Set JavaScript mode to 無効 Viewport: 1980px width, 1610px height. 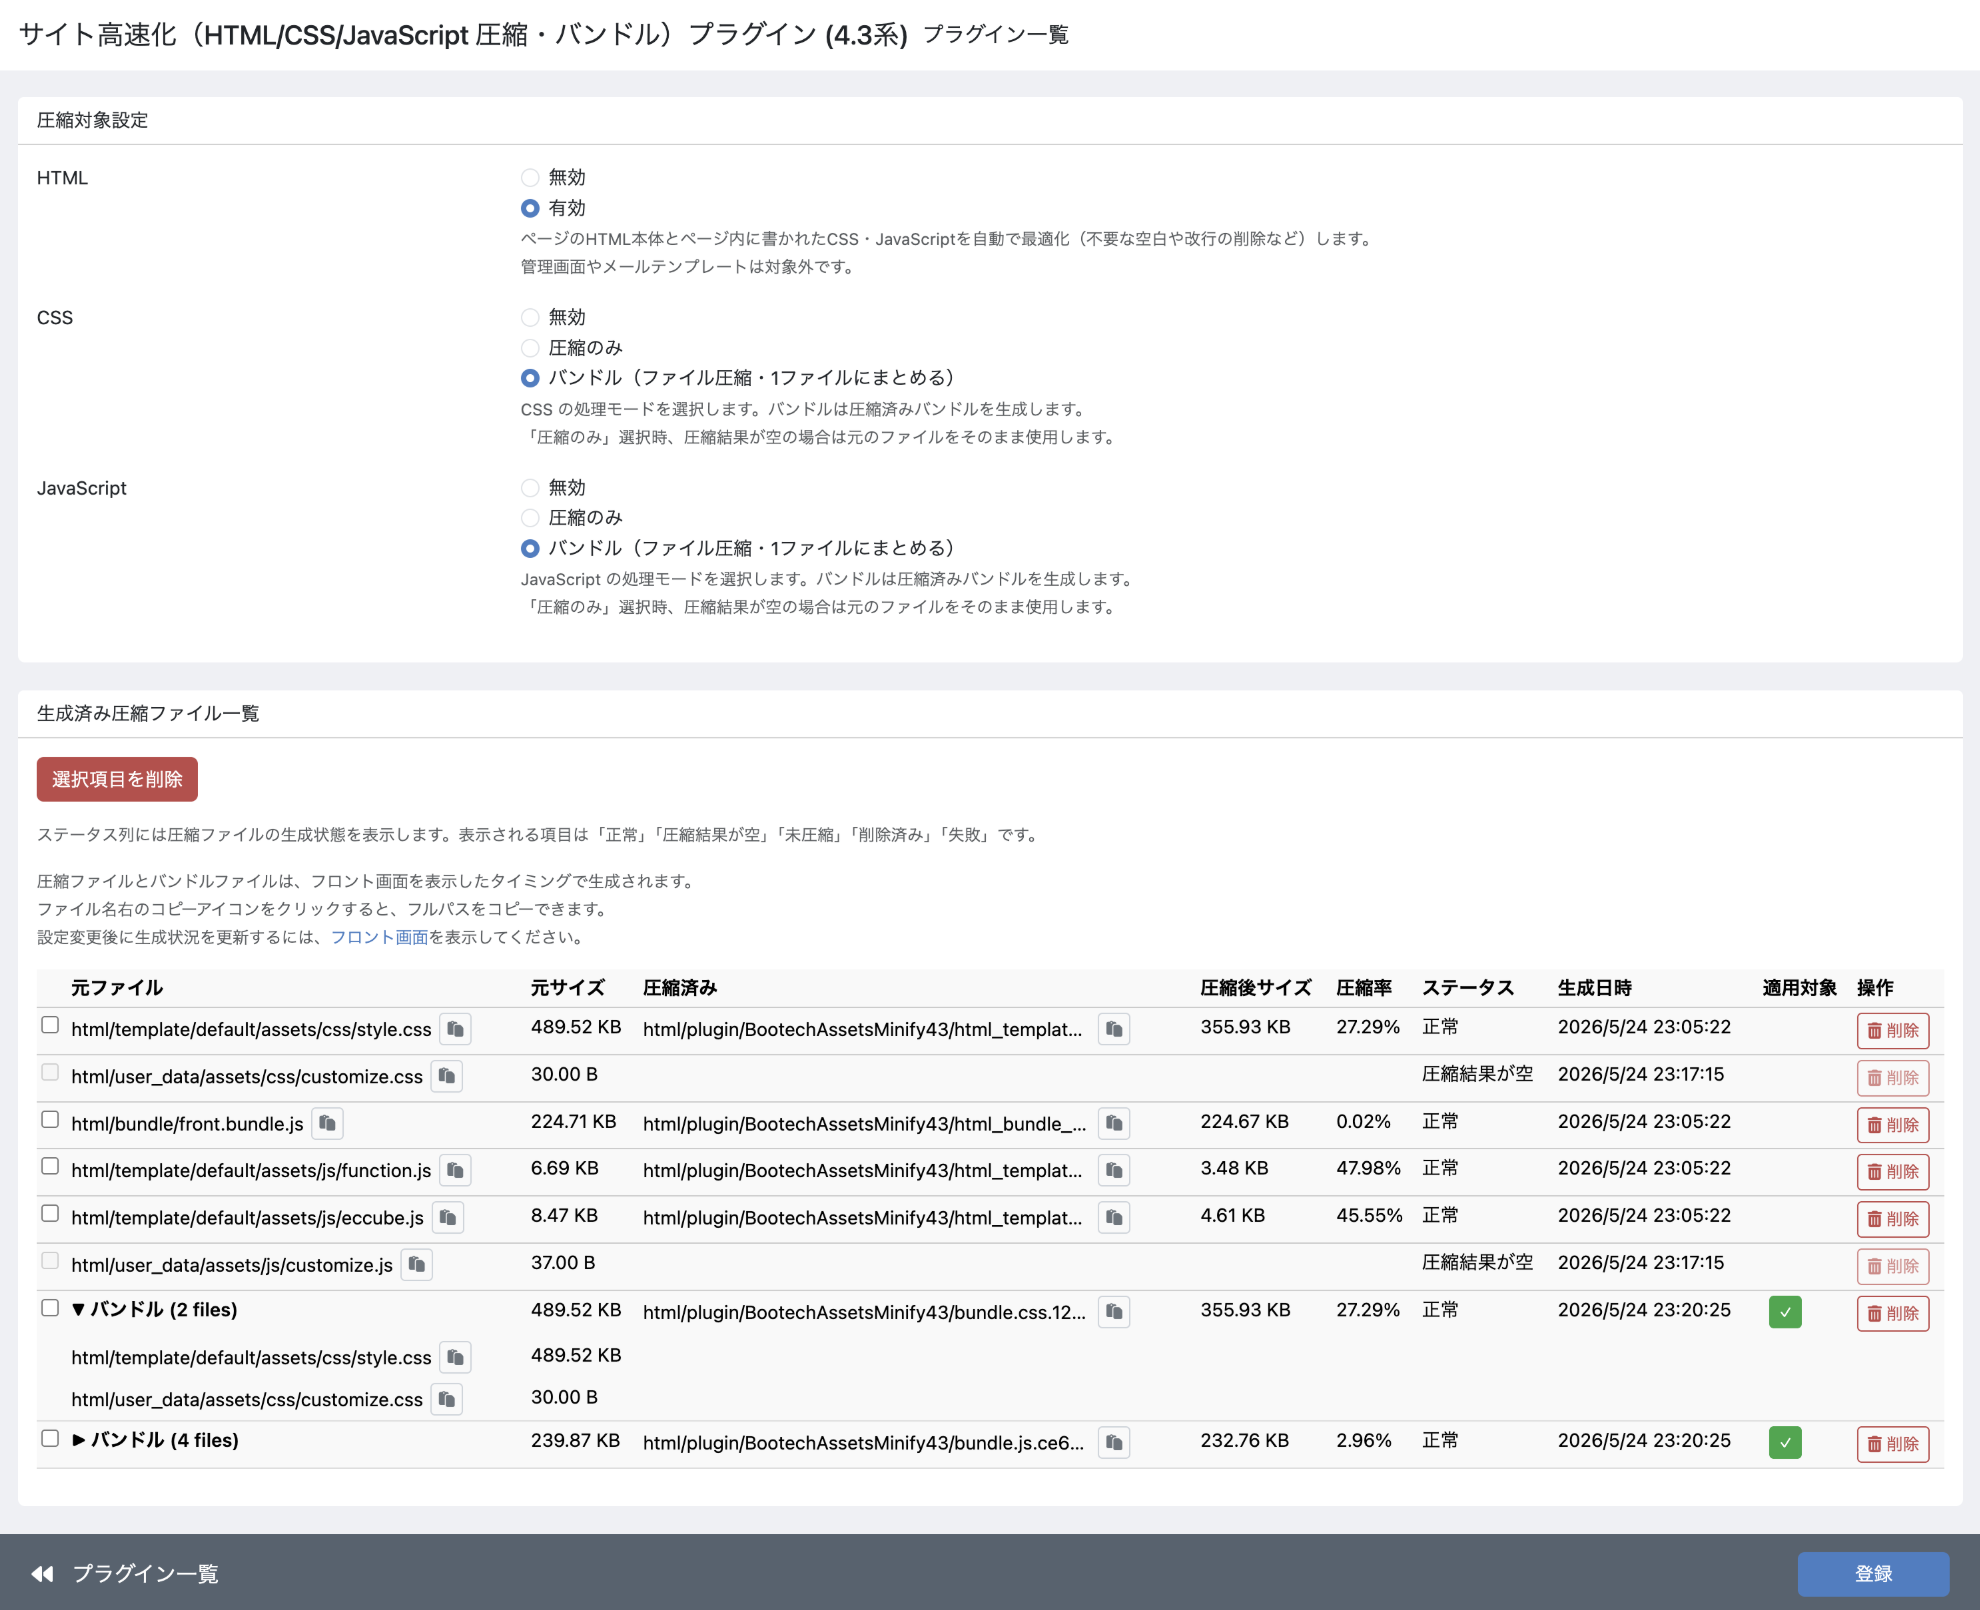[x=530, y=488]
